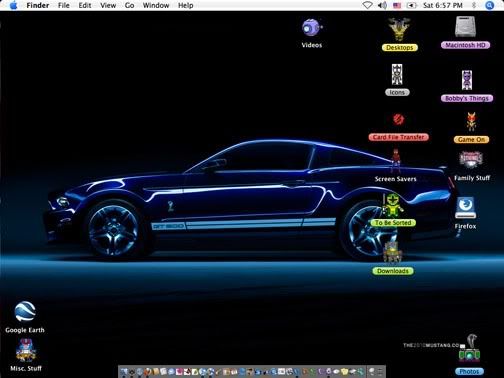
Task: Open the Window menu
Action: tap(156, 5)
